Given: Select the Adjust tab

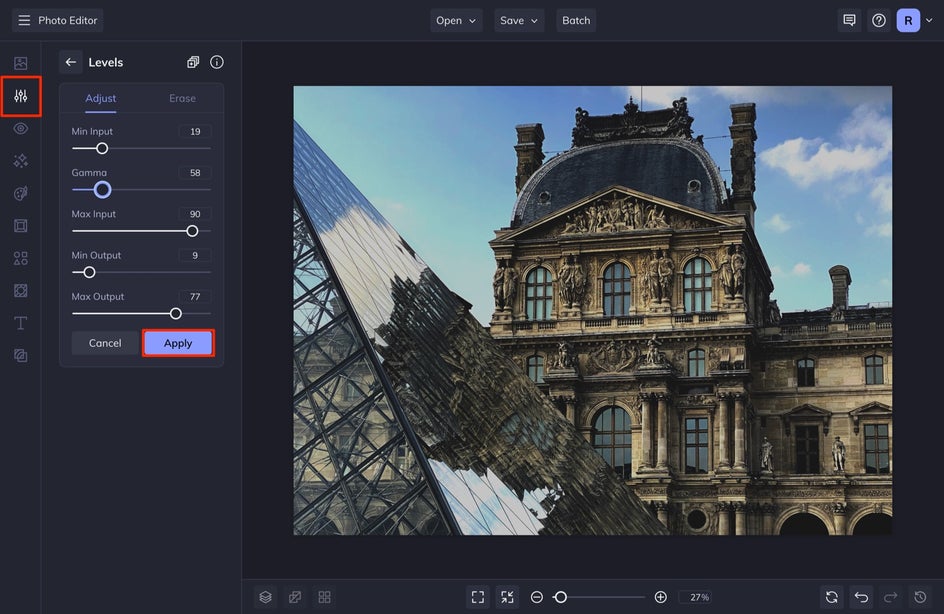Looking at the screenshot, I should (x=101, y=98).
